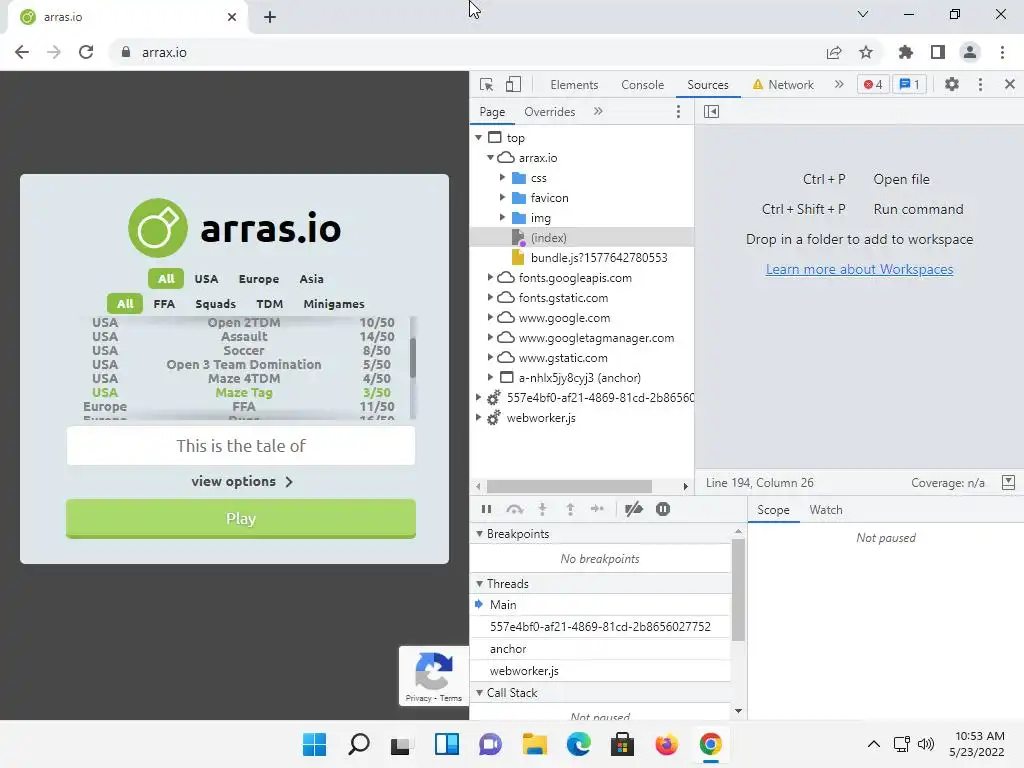Select the Scope pane tab

pos(773,510)
